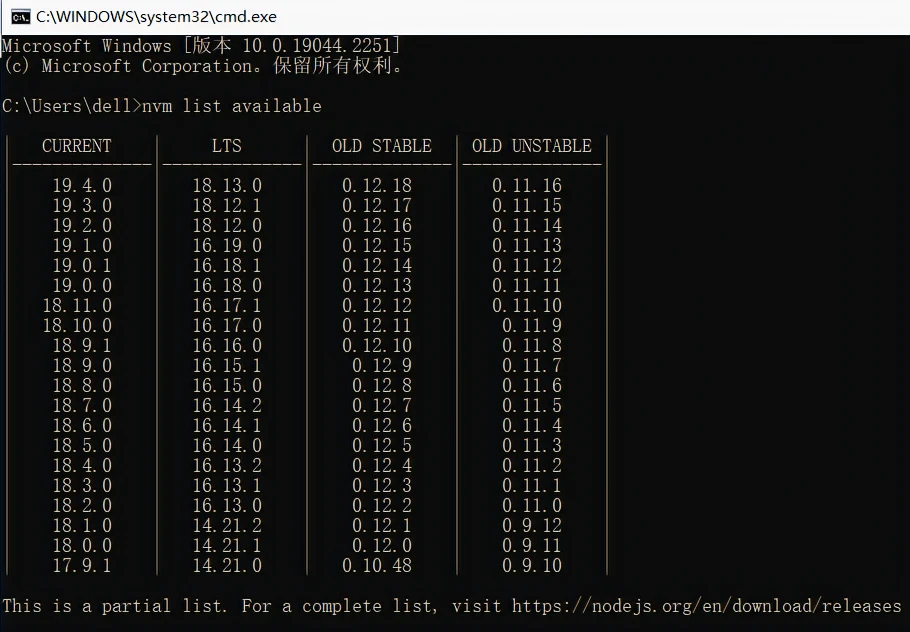Viewport: 910px width, 632px height.
Task: Click the title bar text C:\WINDOWS\system32\cmd.exe
Action: click(156, 17)
